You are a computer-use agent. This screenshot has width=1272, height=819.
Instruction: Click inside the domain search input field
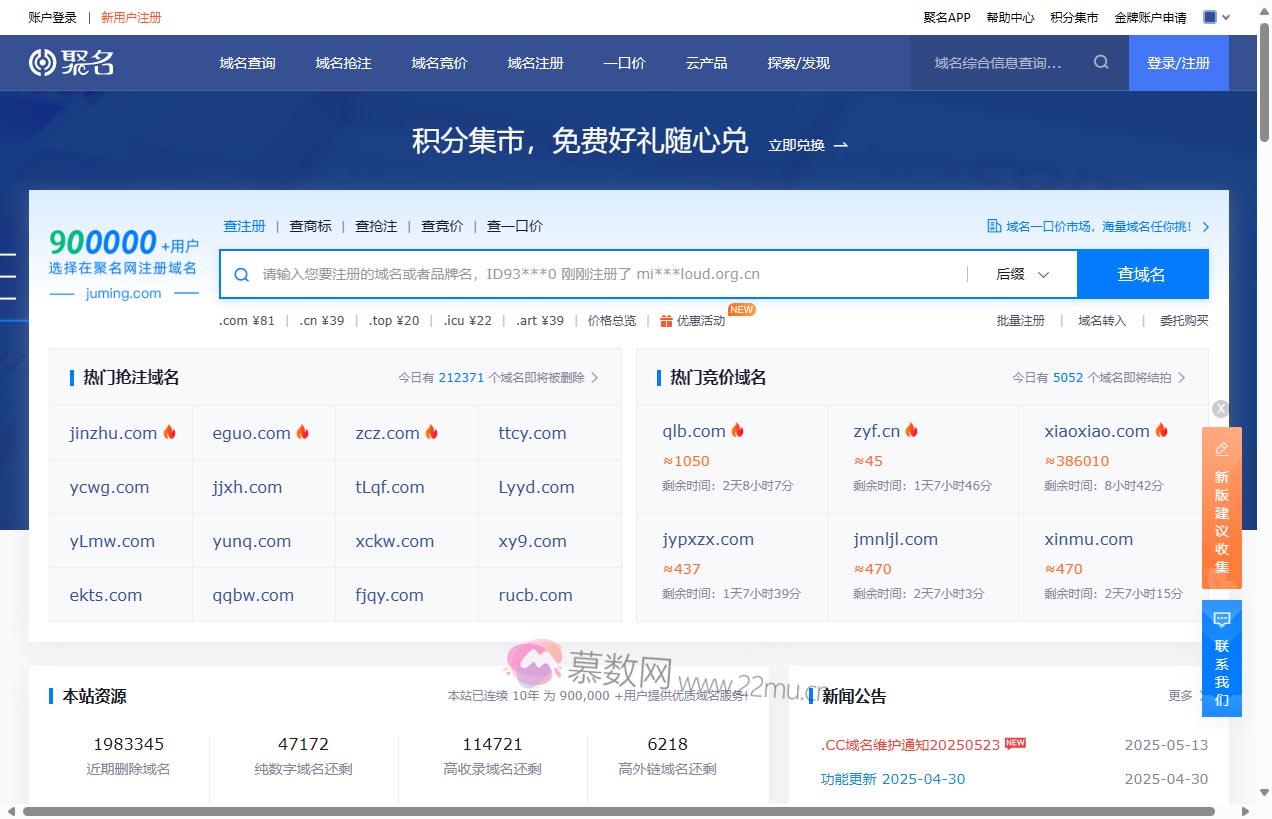(600, 273)
